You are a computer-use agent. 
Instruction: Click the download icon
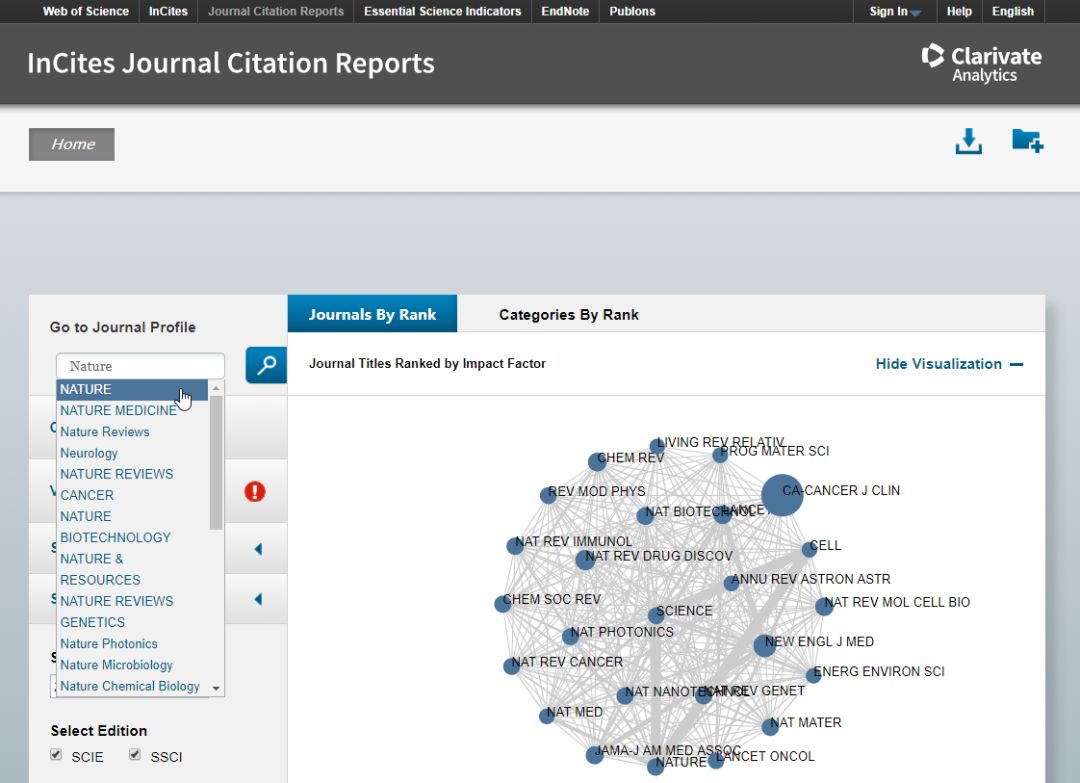coord(968,142)
